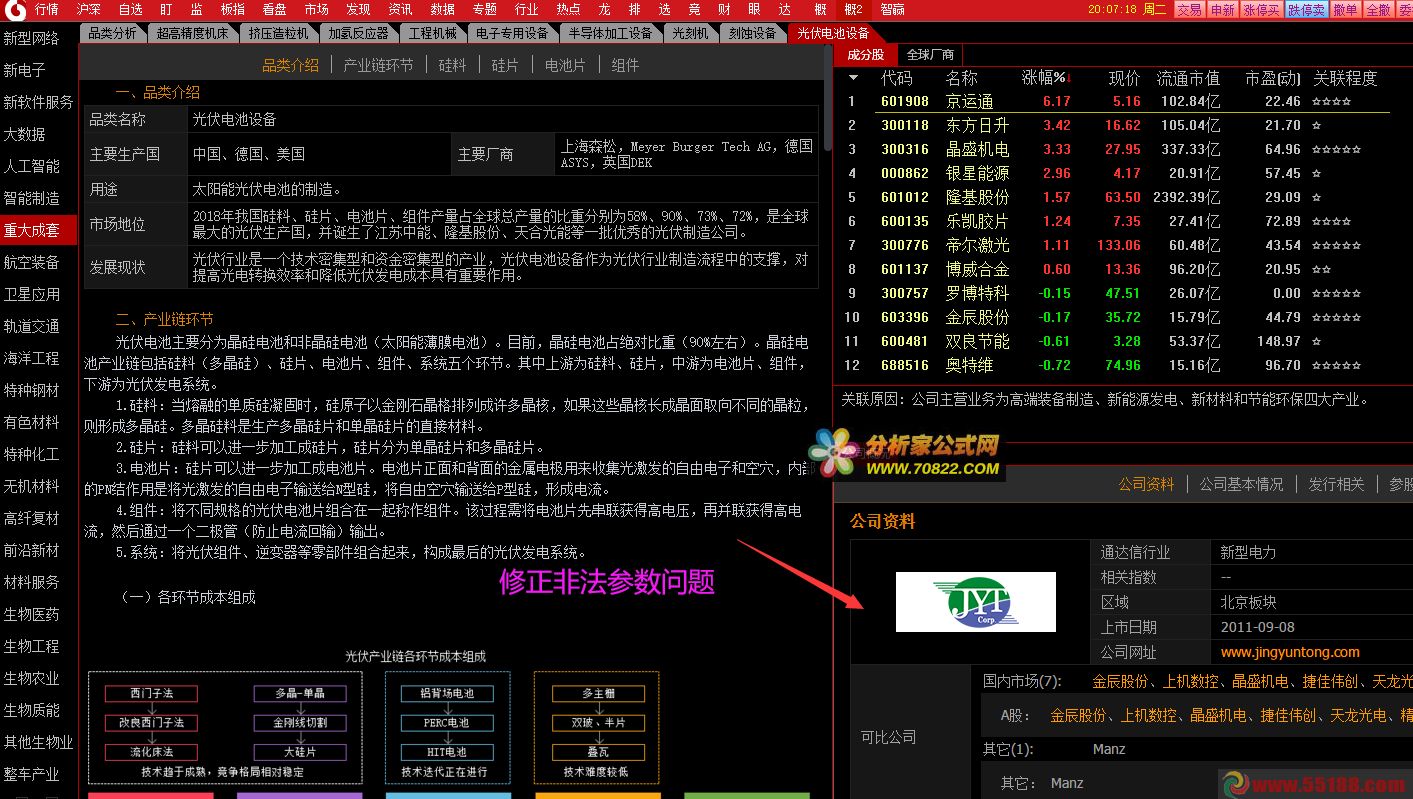Viewport: 1413px width, 799px height.
Task: Click the 全撤 button
Action: 1378,9
